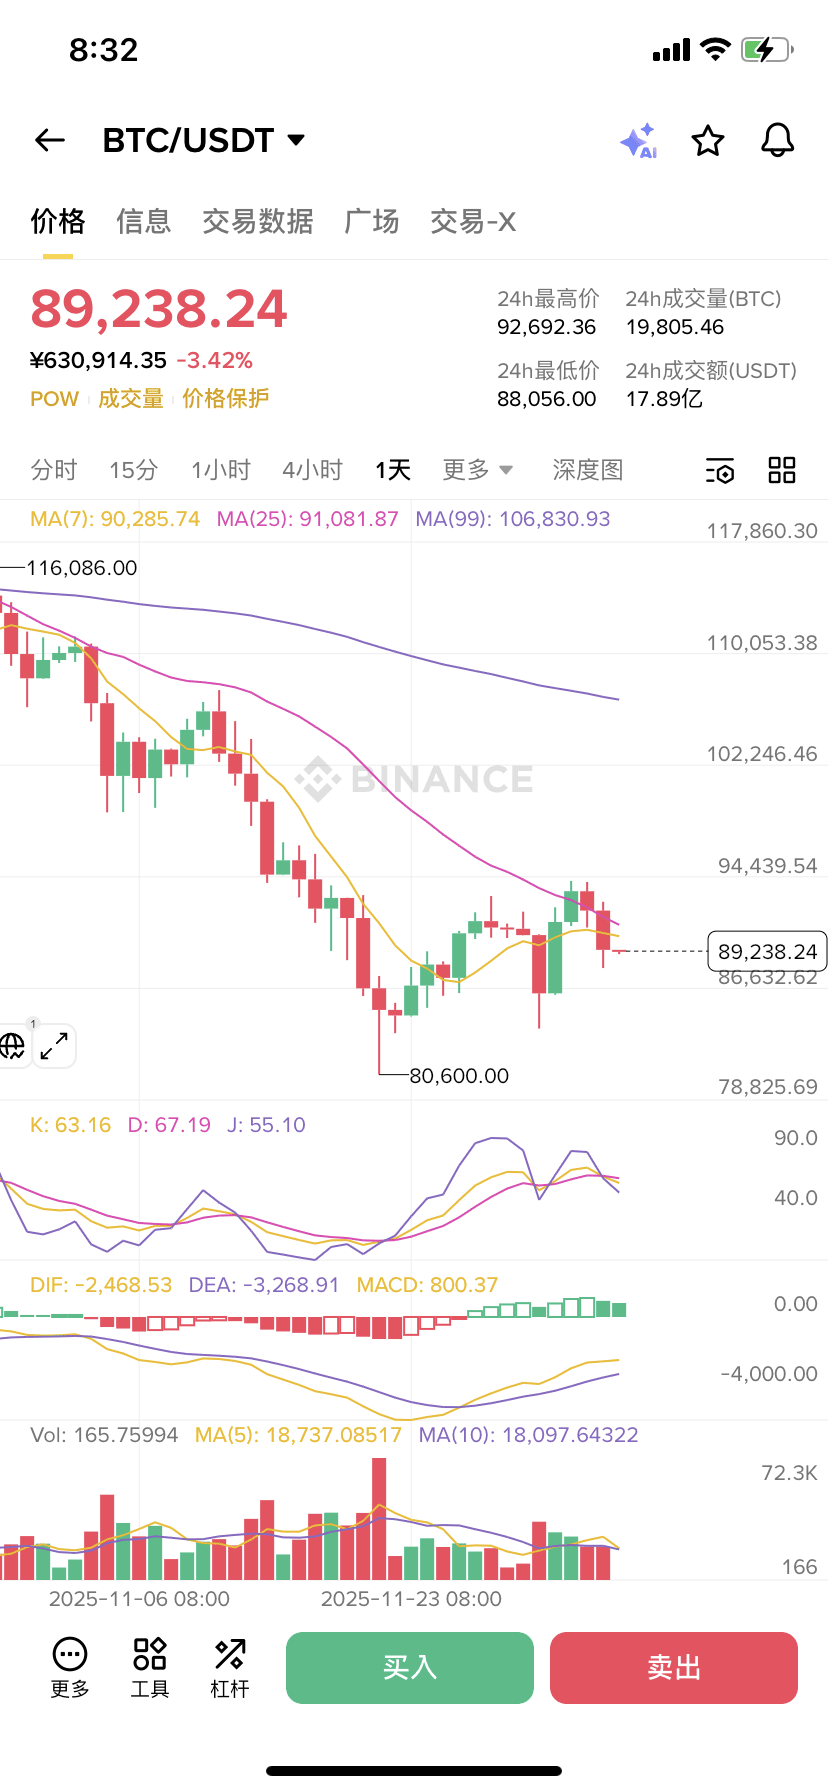Viewport: 828px width, 1792px height.
Task: Tap the 8:32 clock in status bar
Action: coord(104,50)
